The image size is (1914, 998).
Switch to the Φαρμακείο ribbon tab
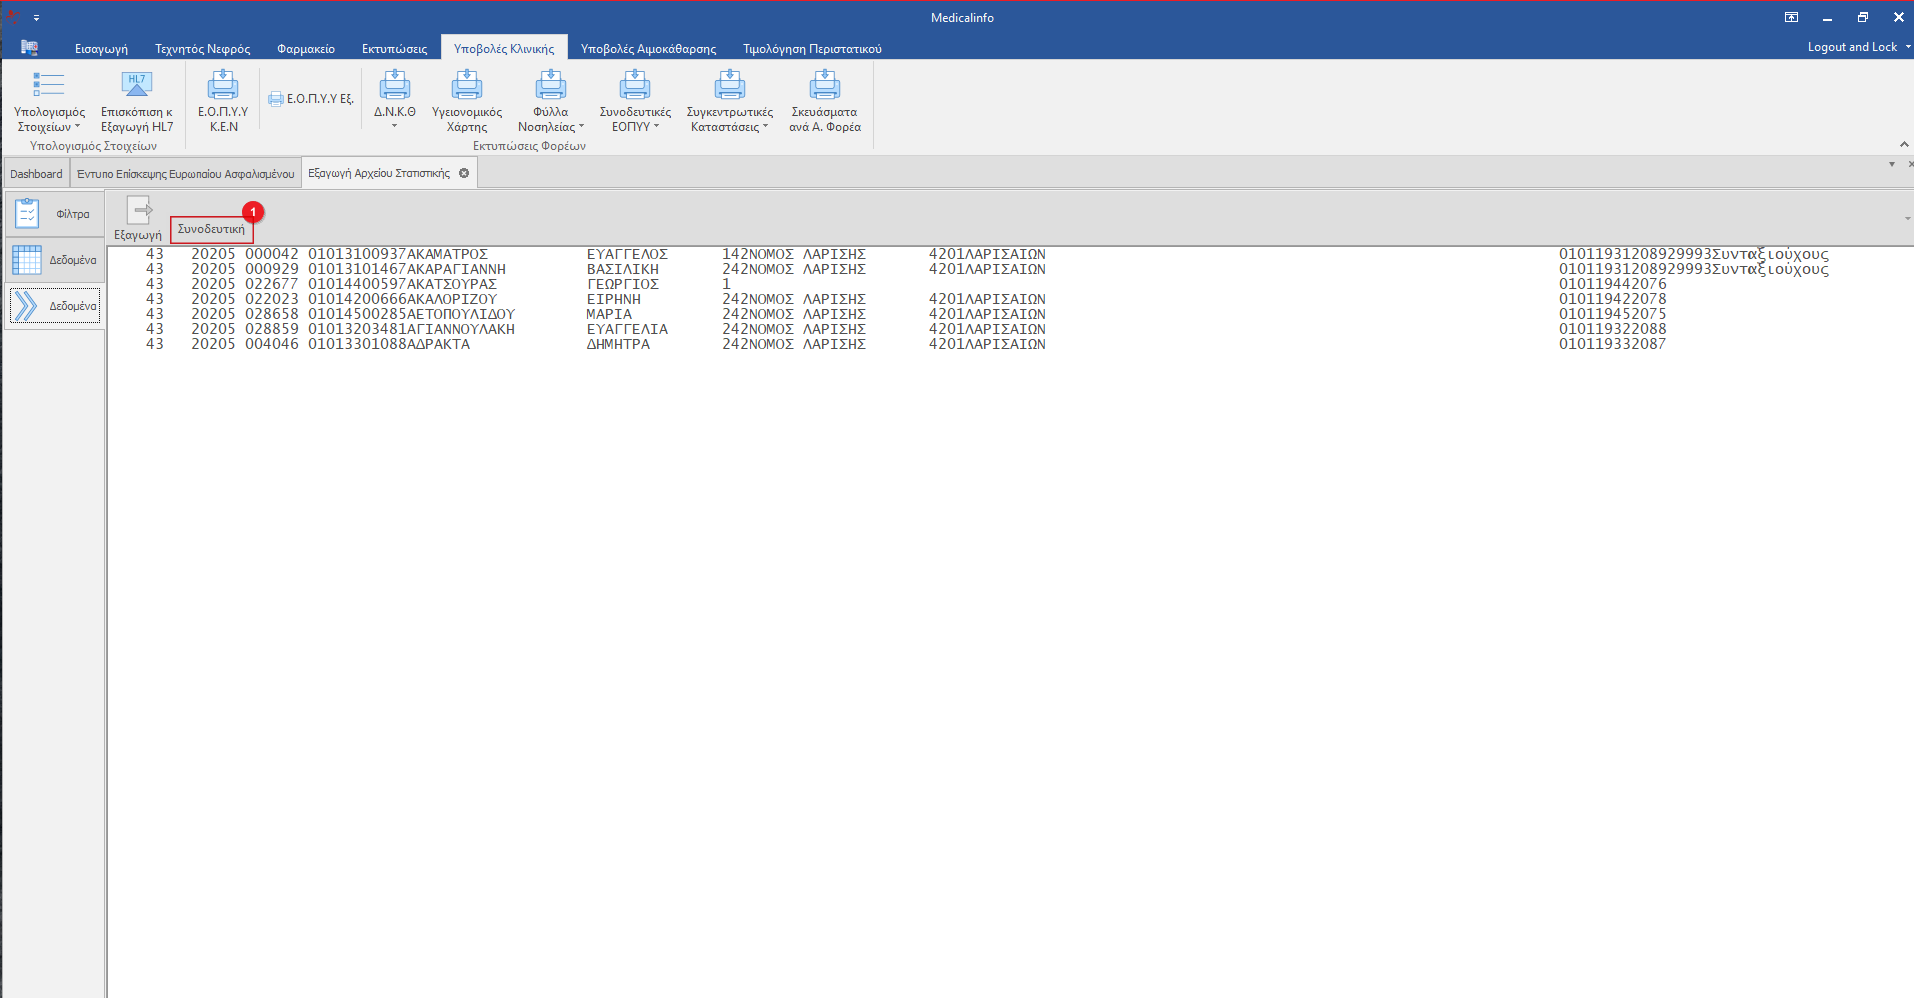pyautogui.click(x=305, y=49)
